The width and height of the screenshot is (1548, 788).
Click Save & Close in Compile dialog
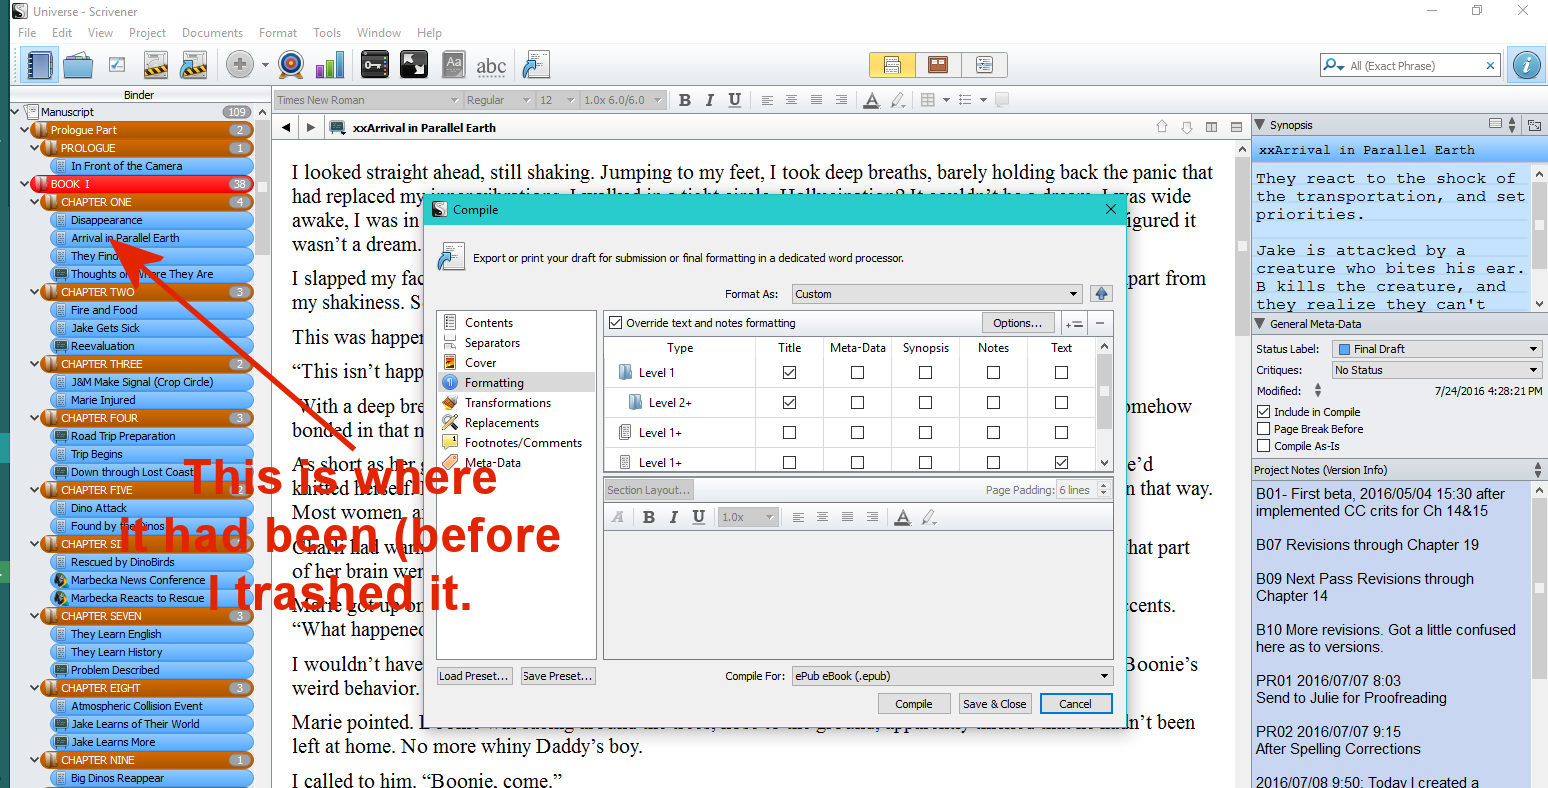point(994,704)
